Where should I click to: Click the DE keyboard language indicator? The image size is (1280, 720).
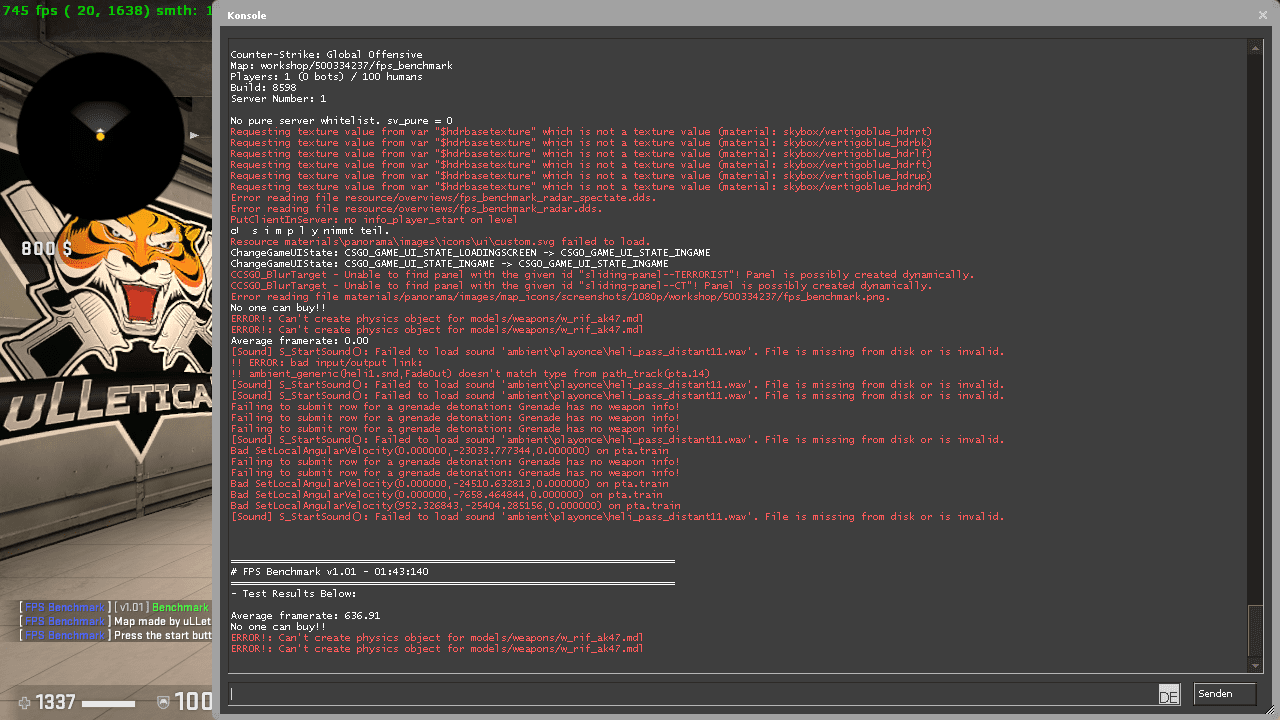click(x=1168, y=695)
